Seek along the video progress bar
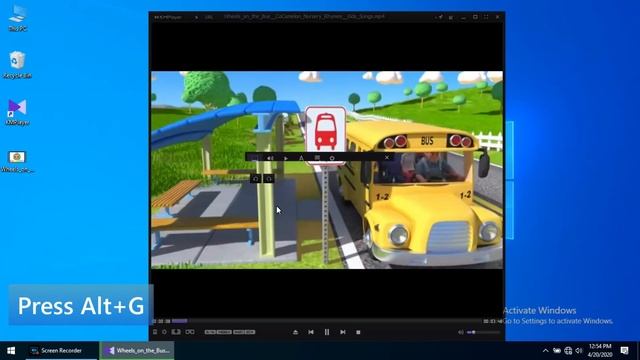The width and height of the screenshot is (640, 360). pos(327,321)
